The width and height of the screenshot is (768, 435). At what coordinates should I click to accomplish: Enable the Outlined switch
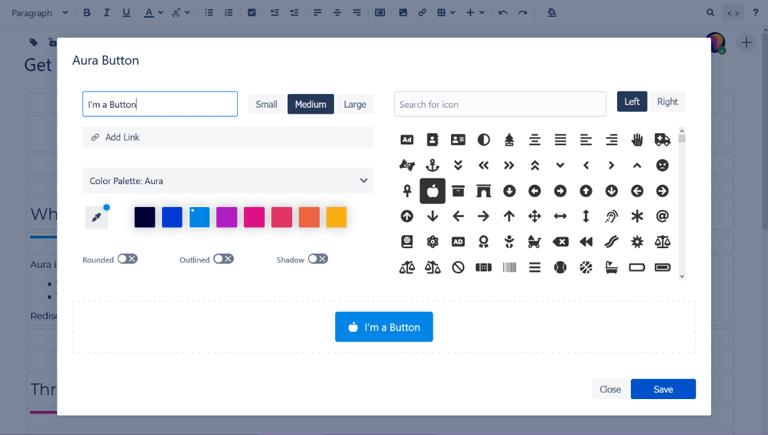tap(224, 259)
